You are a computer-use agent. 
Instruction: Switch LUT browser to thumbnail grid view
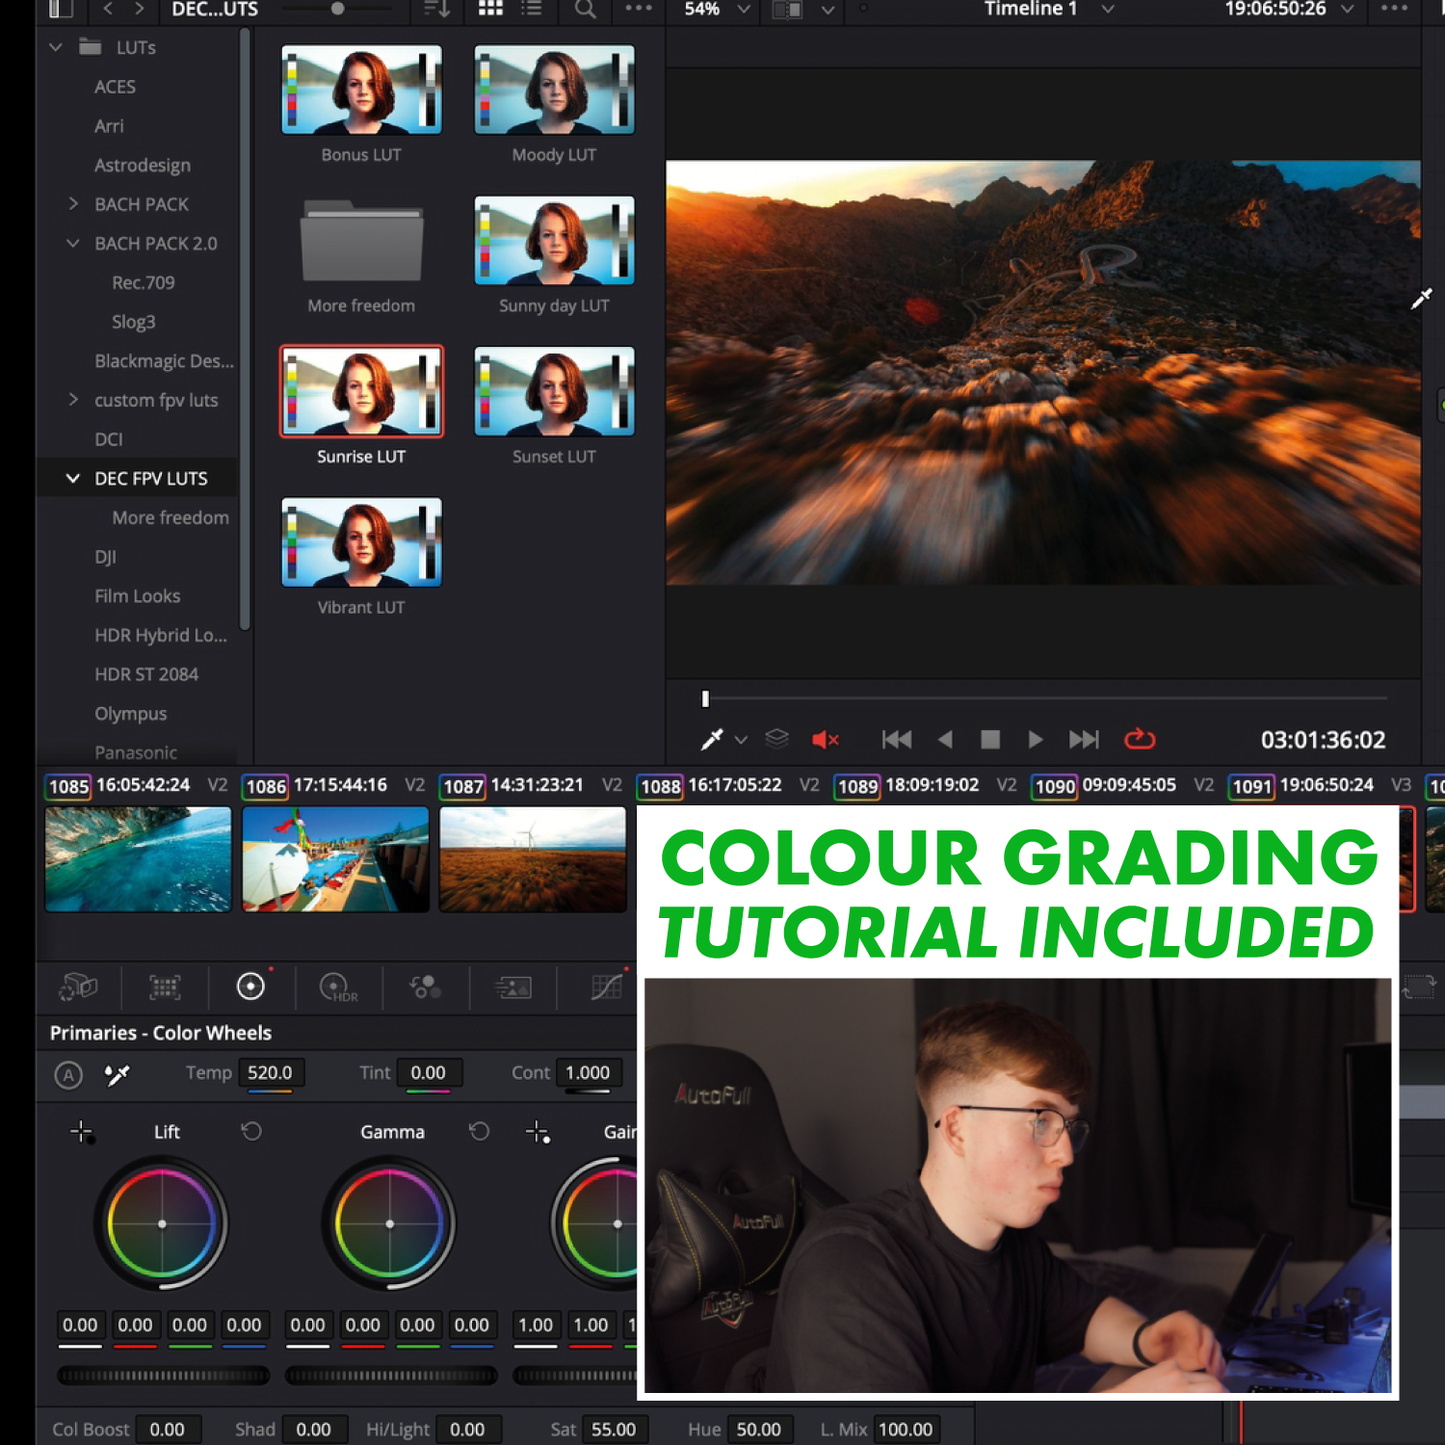[490, 10]
